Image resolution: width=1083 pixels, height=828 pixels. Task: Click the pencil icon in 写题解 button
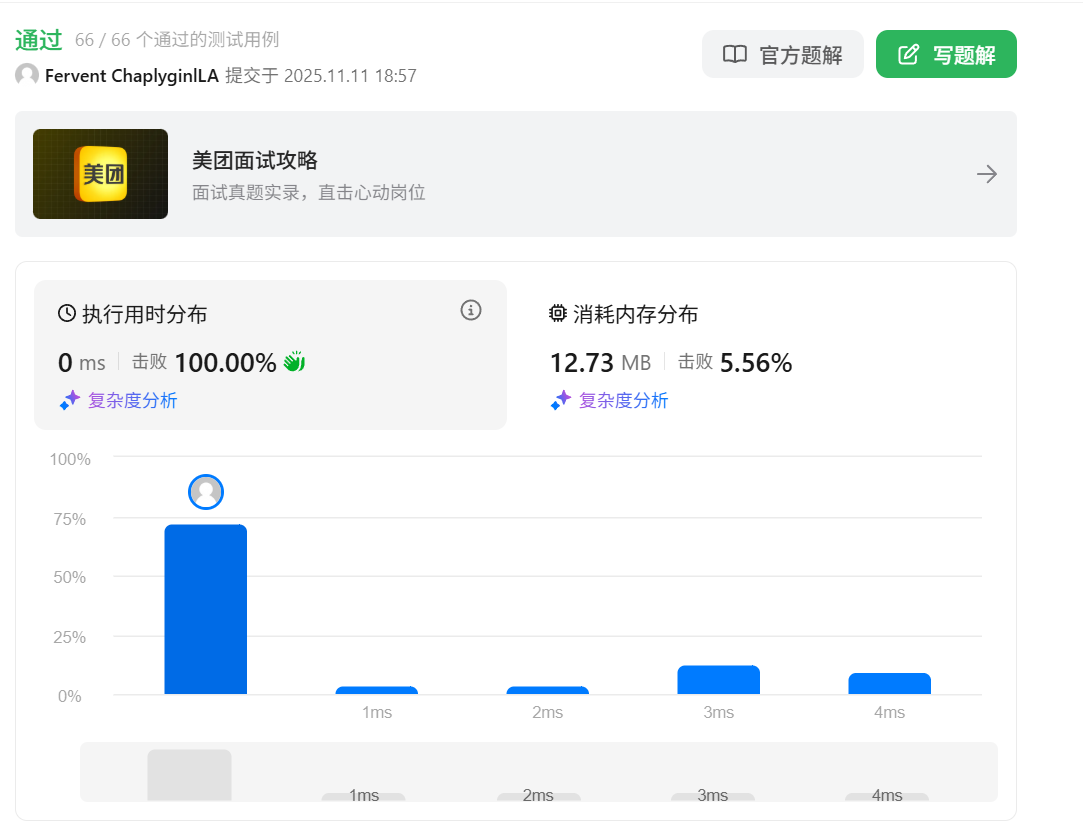[x=908, y=54]
